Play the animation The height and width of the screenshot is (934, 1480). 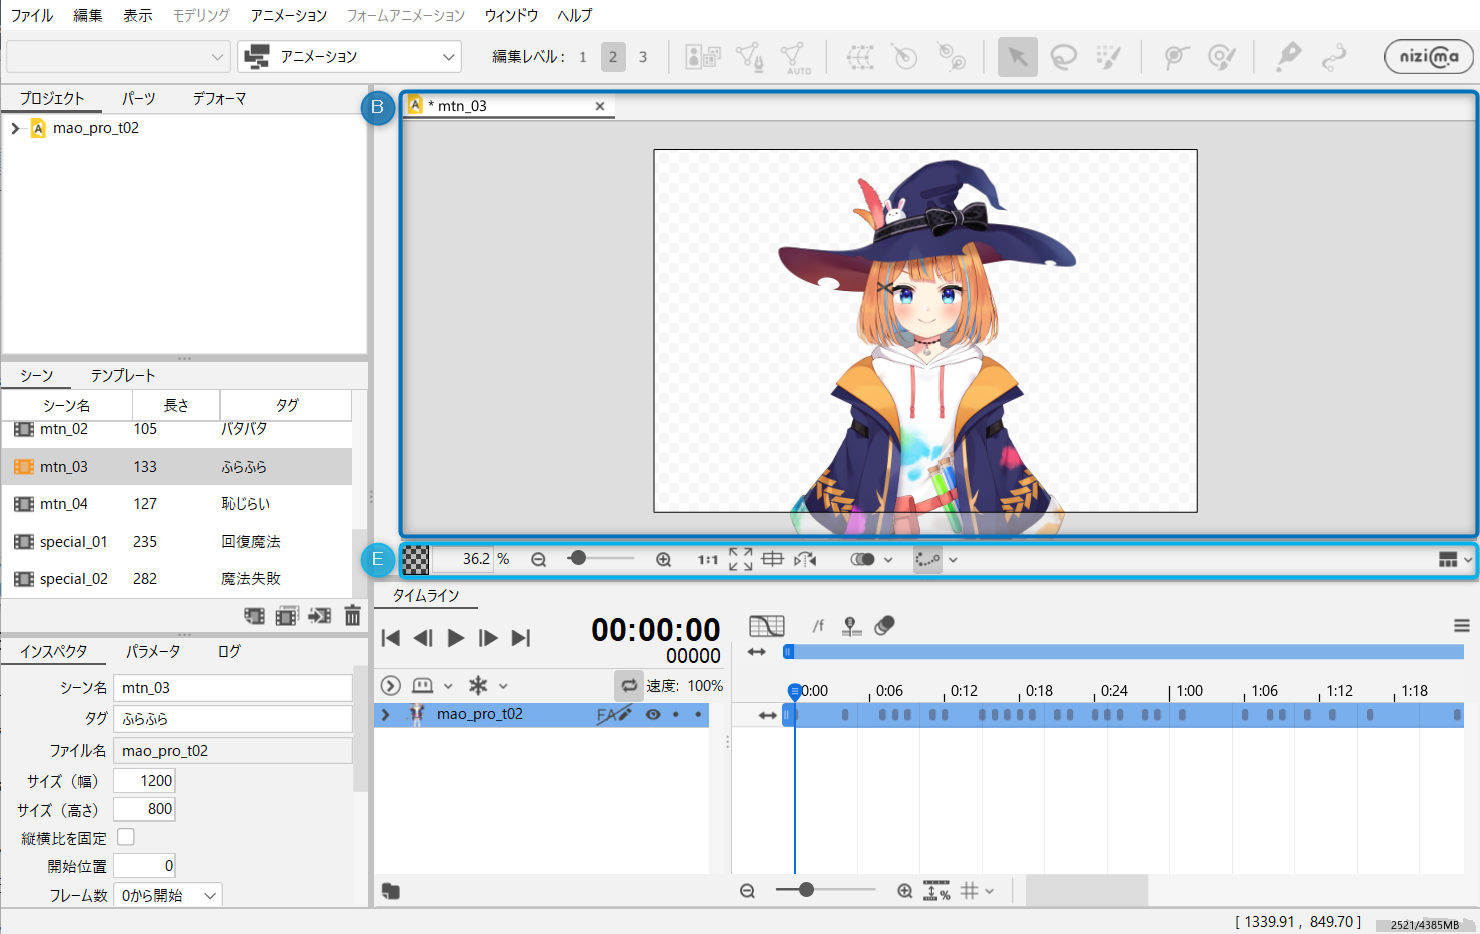coord(456,638)
